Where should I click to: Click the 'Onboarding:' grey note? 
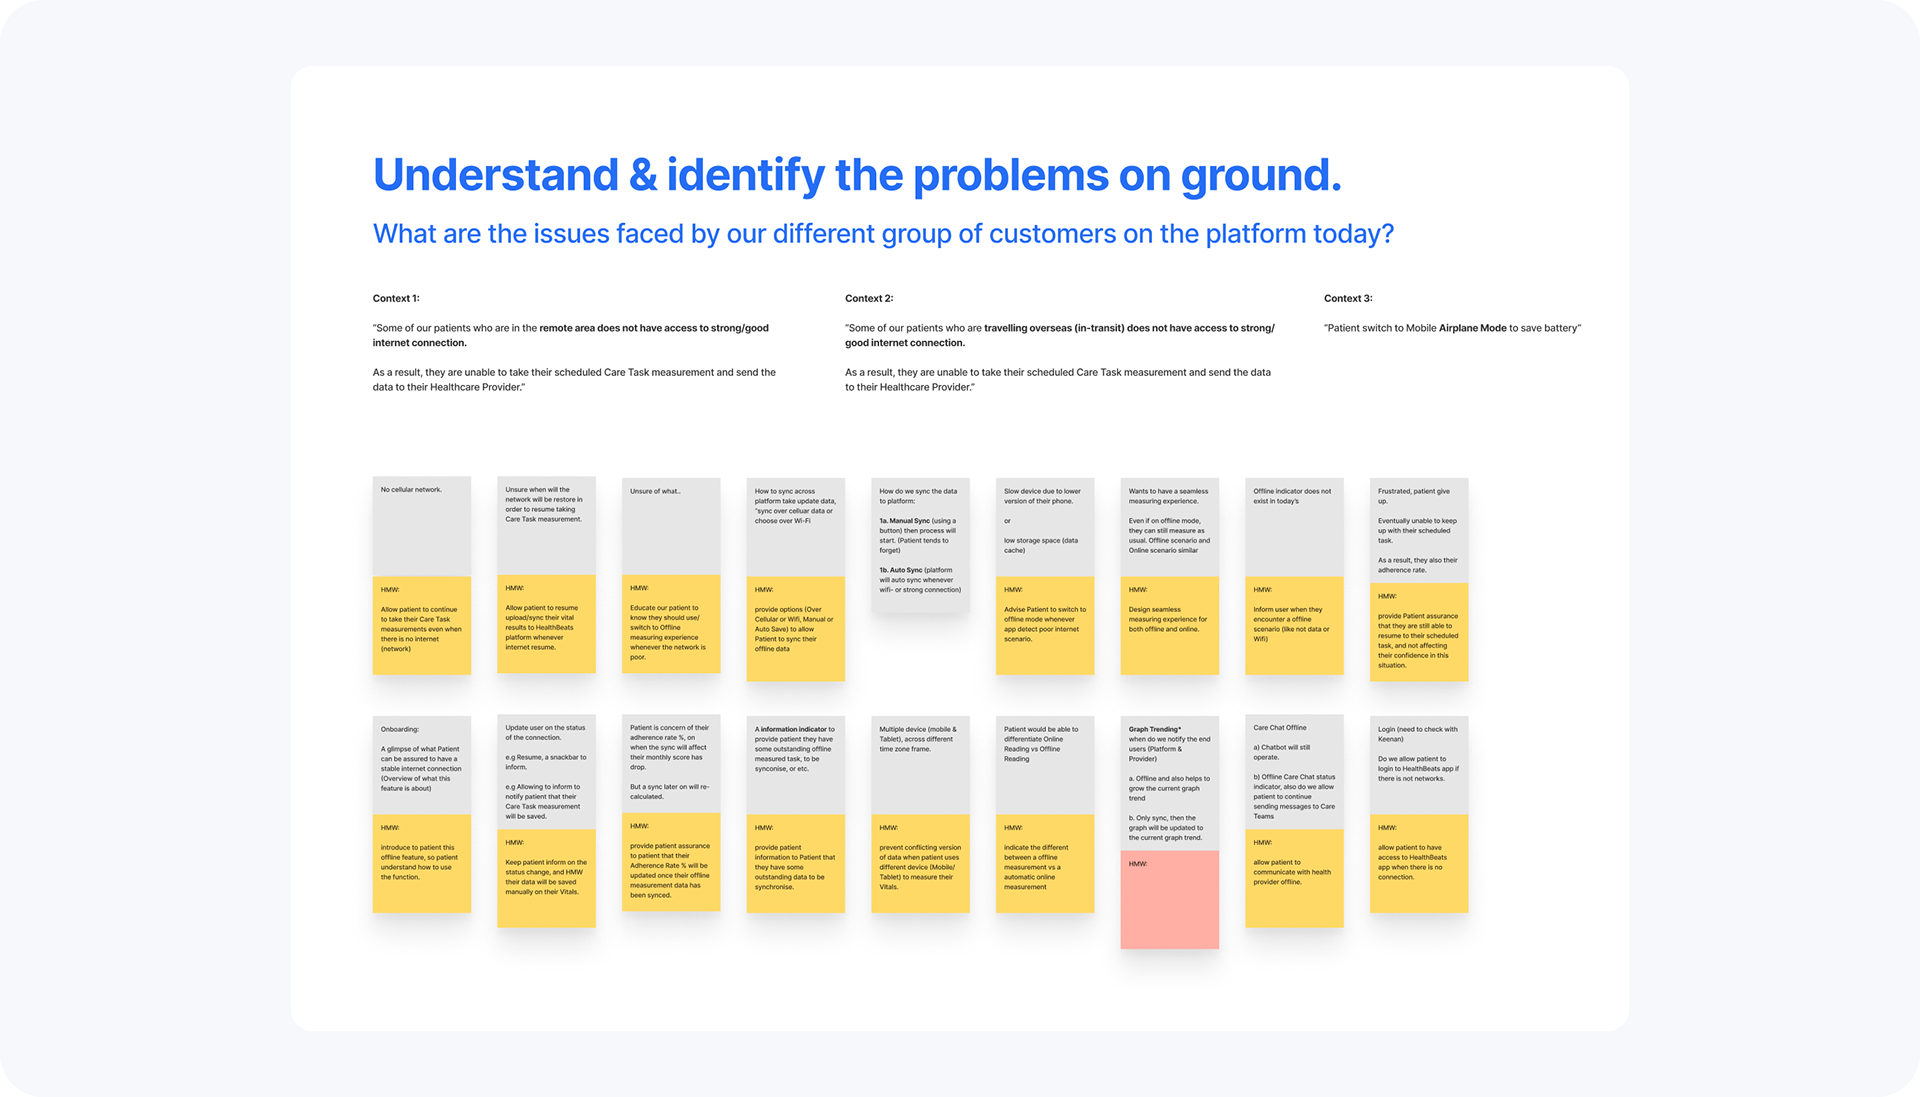tap(421, 764)
